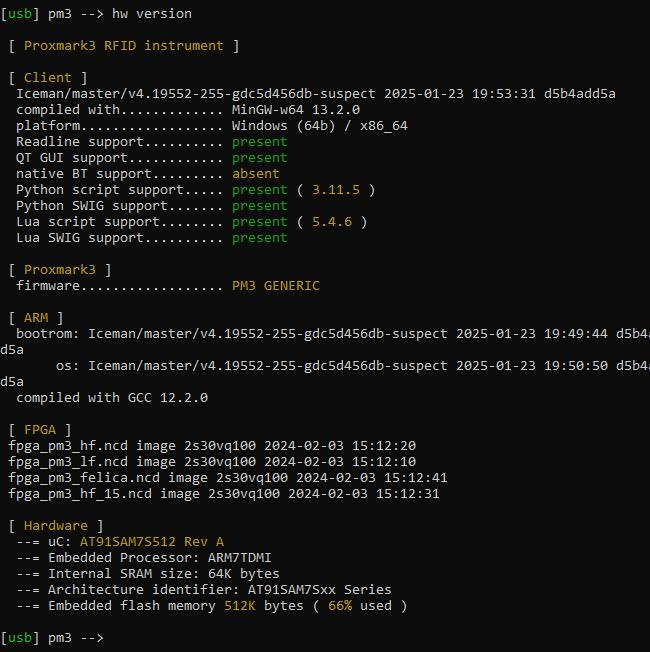This screenshot has width=650, height=652.
Task: Click the '[ Client ]' section header
Action: pyautogui.click(x=48, y=78)
